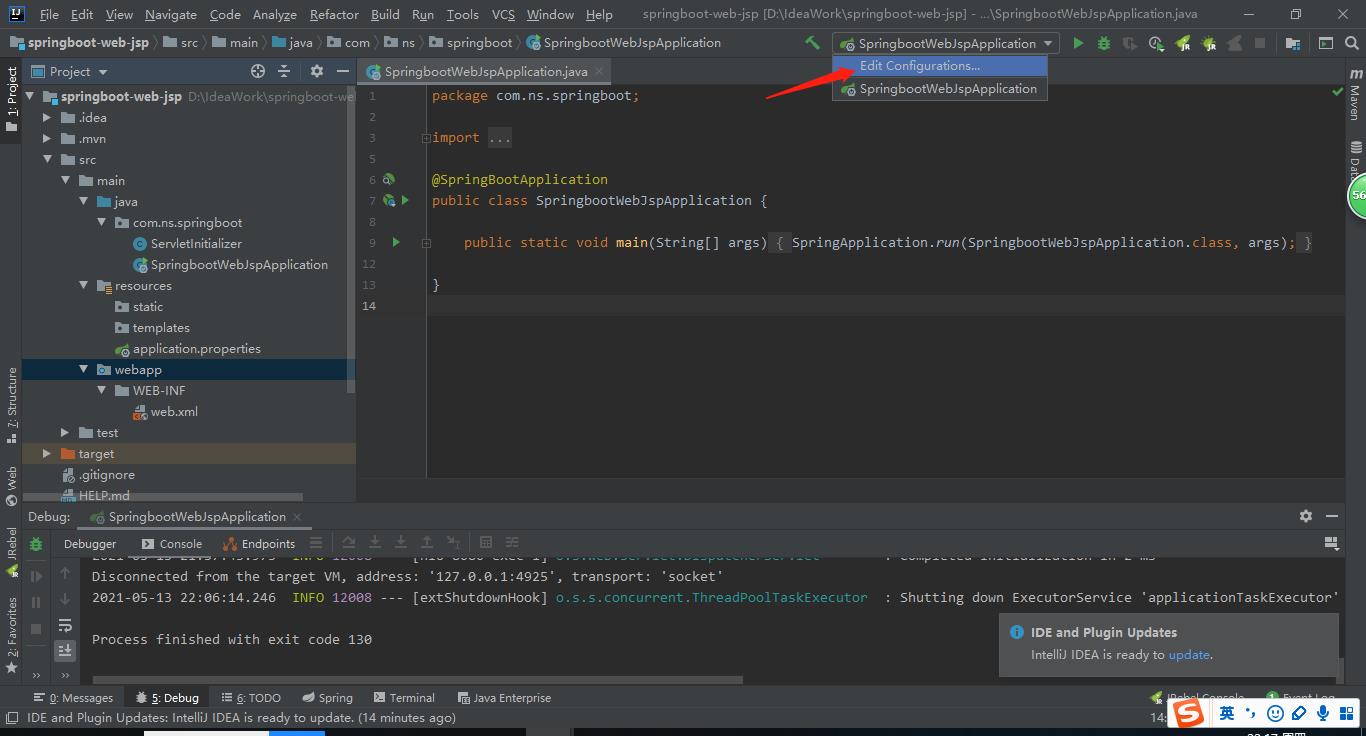1366x736 pixels.
Task: Collapse the WEB-INF folder
Action: point(102,390)
